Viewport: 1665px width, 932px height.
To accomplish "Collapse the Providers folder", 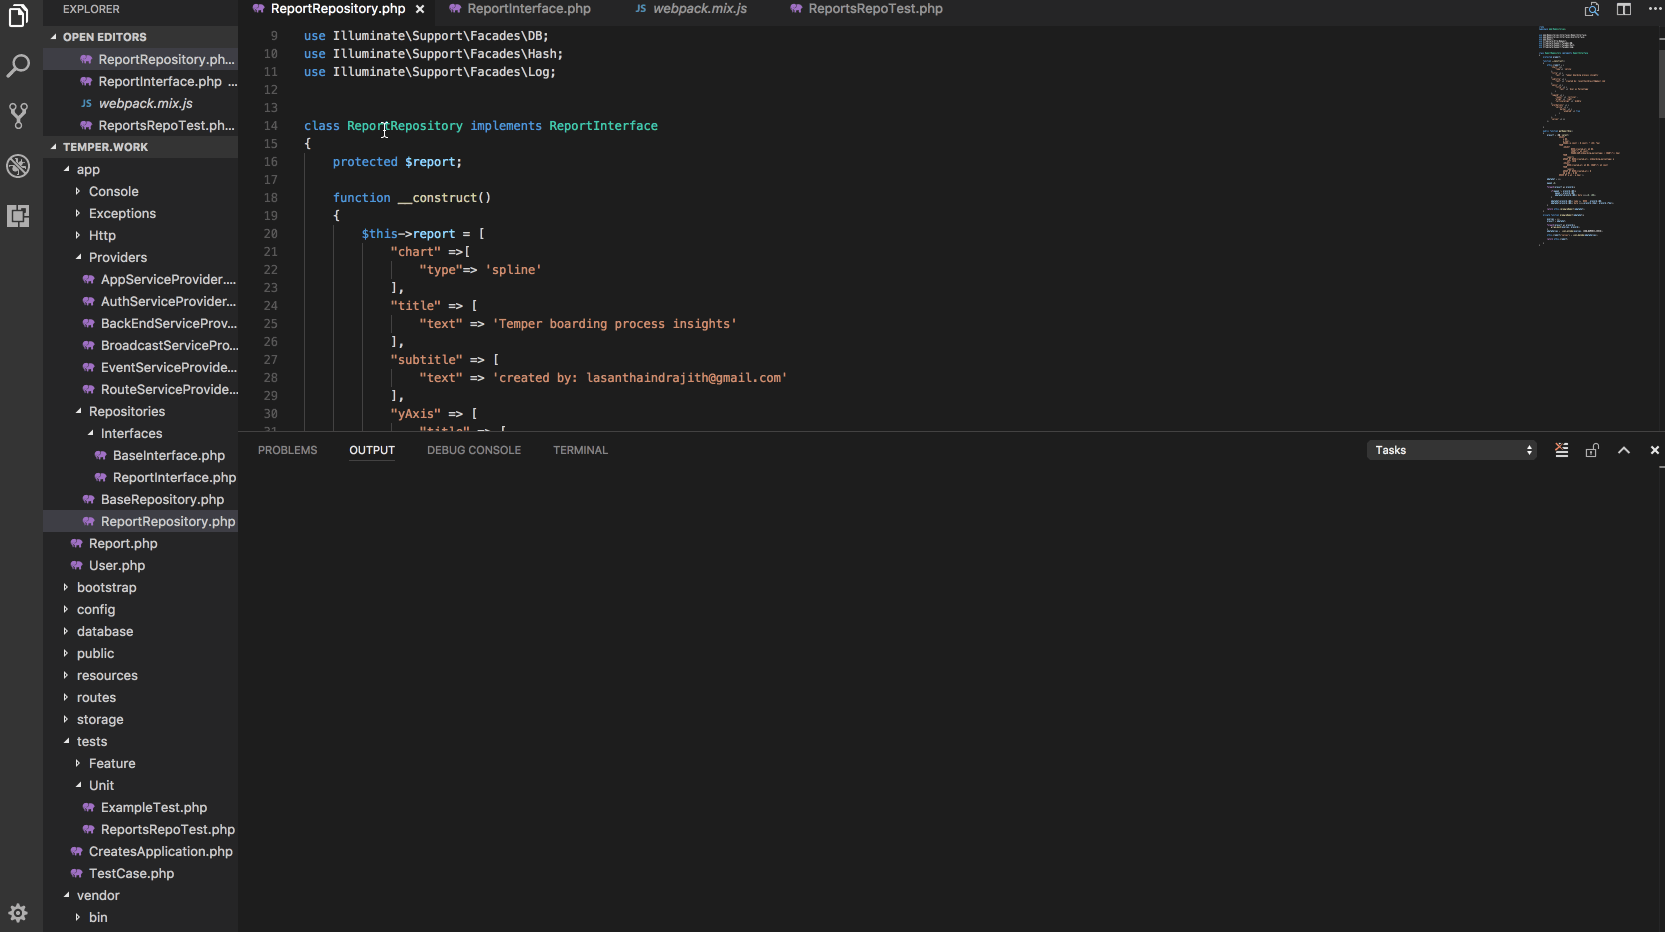I will coord(140,258).
